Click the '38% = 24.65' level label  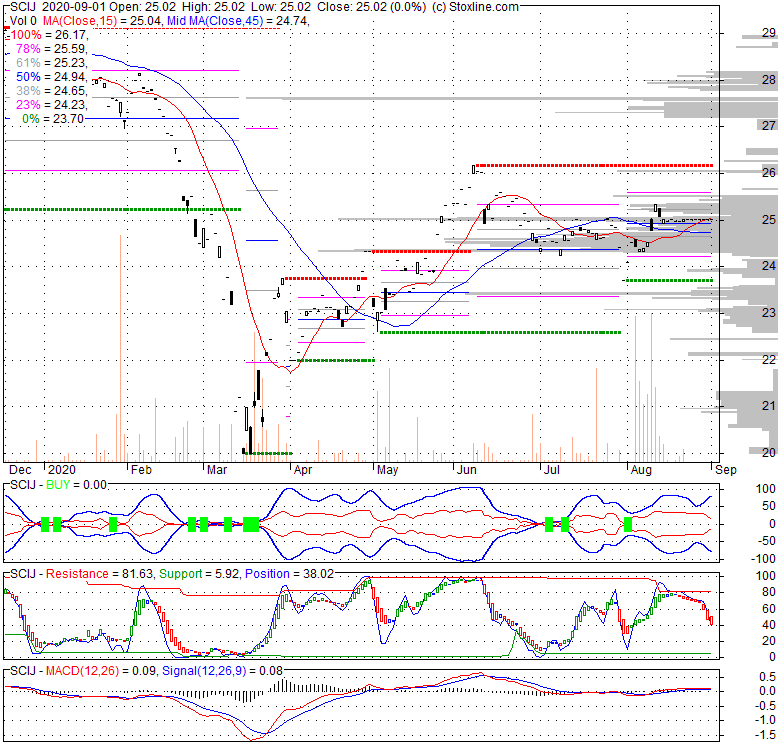(x=52, y=91)
